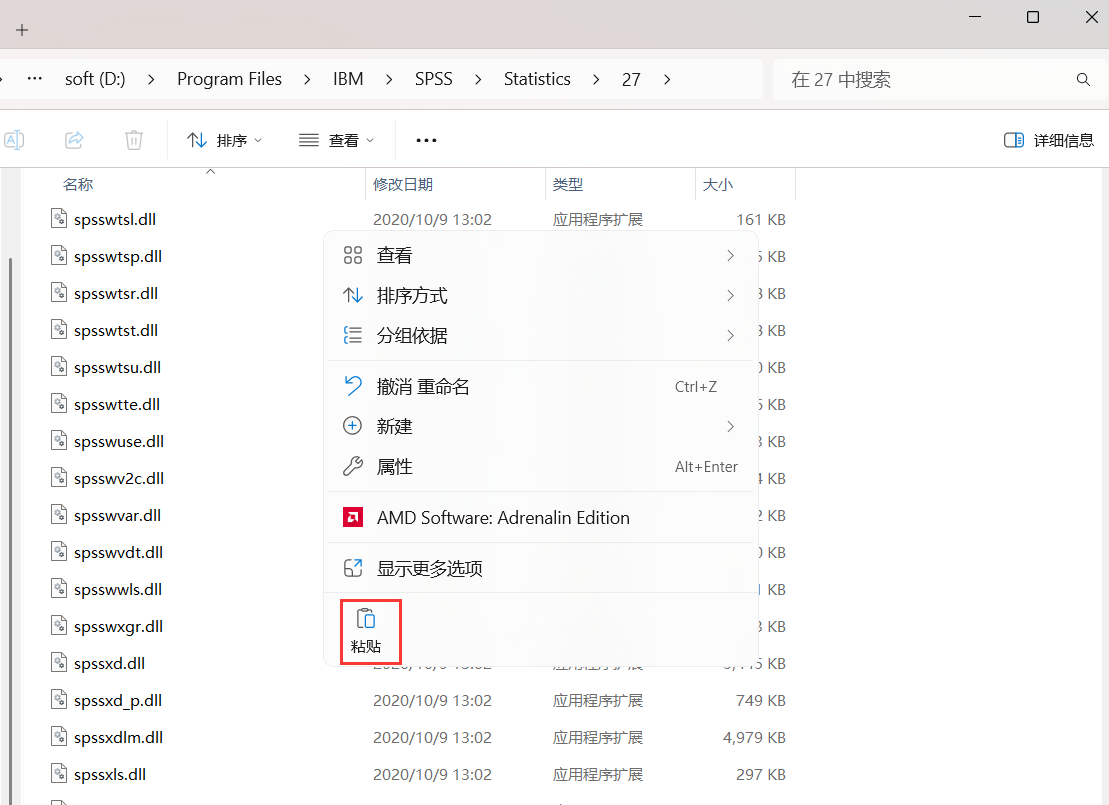Click the spssxls.dll file icon

click(60, 773)
